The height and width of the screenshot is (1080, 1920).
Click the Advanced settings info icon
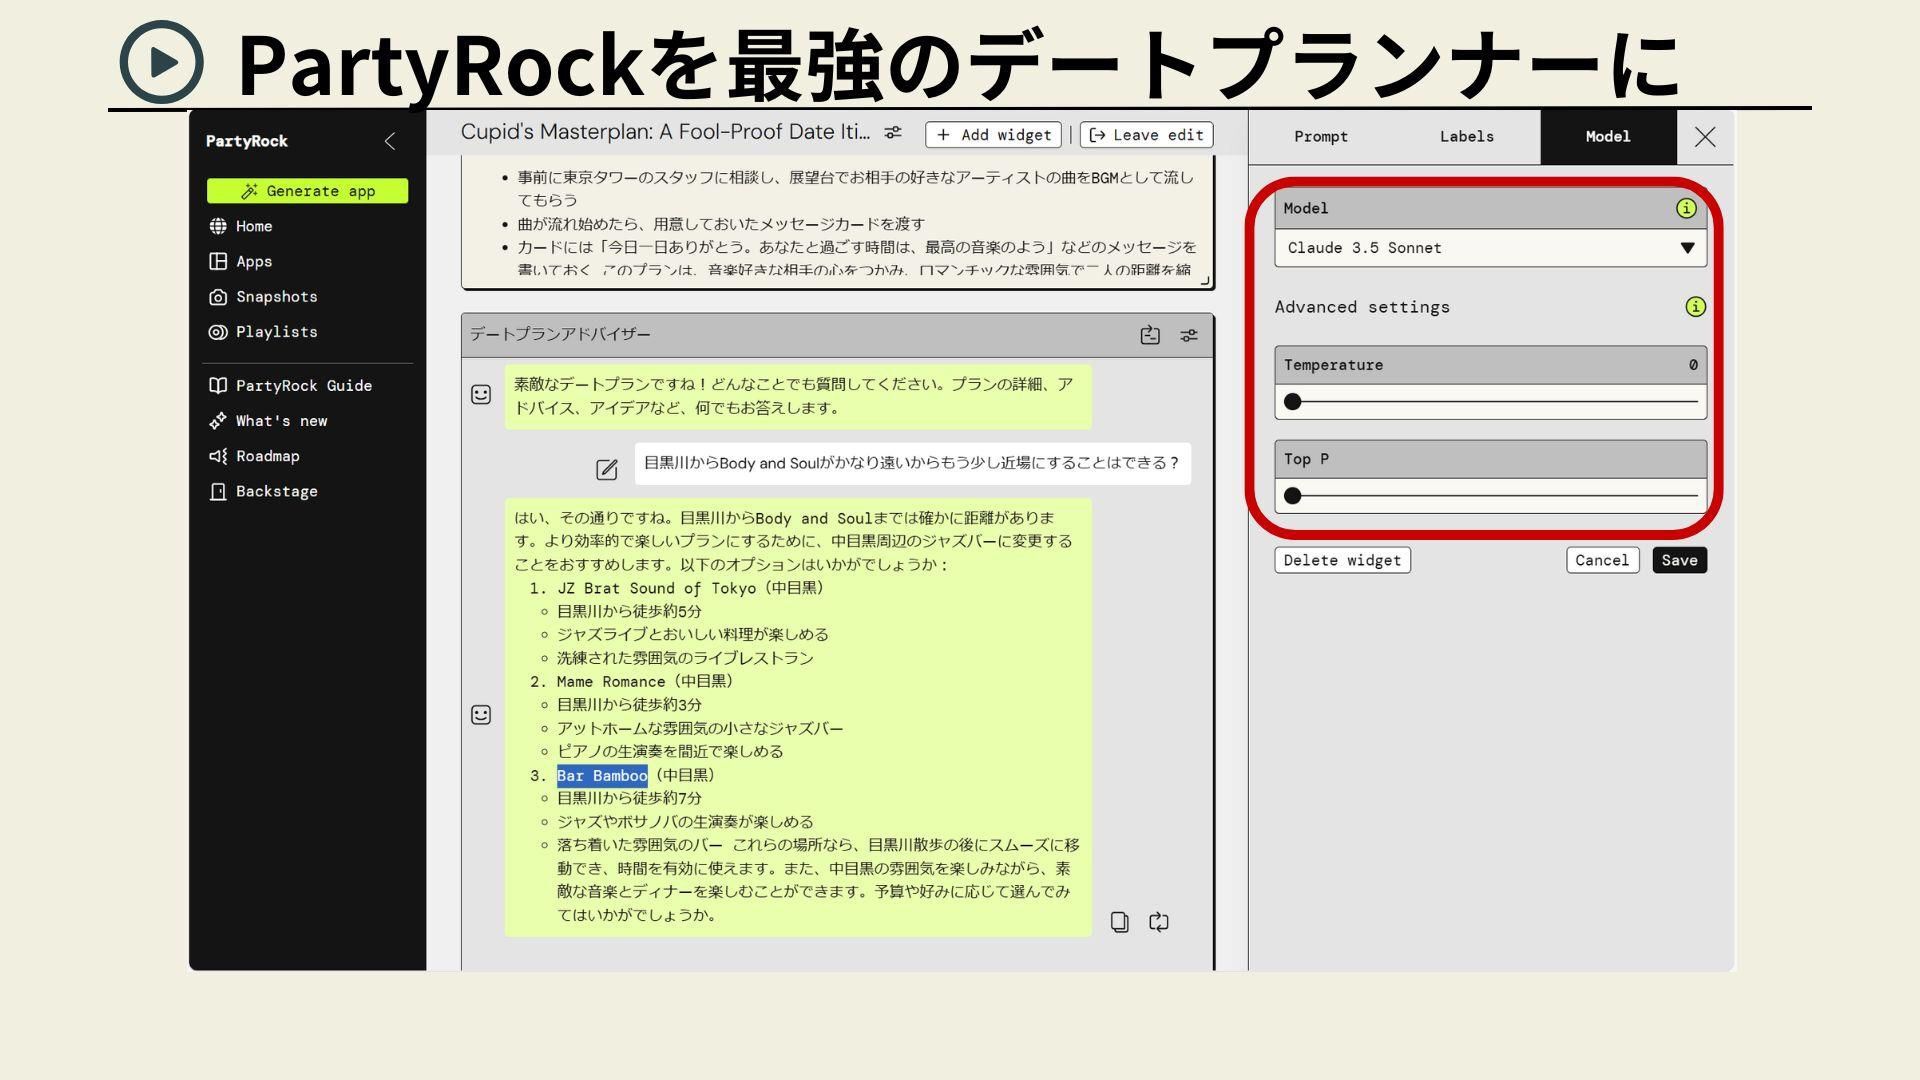coord(1695,307)
